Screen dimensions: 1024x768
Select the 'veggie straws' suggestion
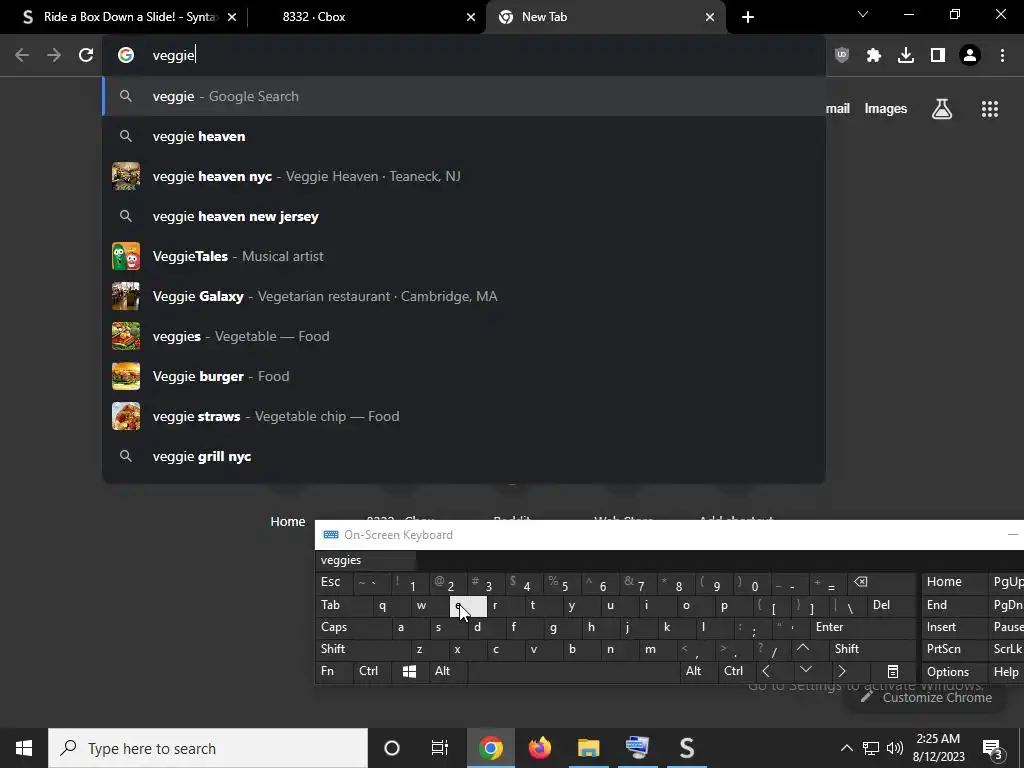pos(464,416)
